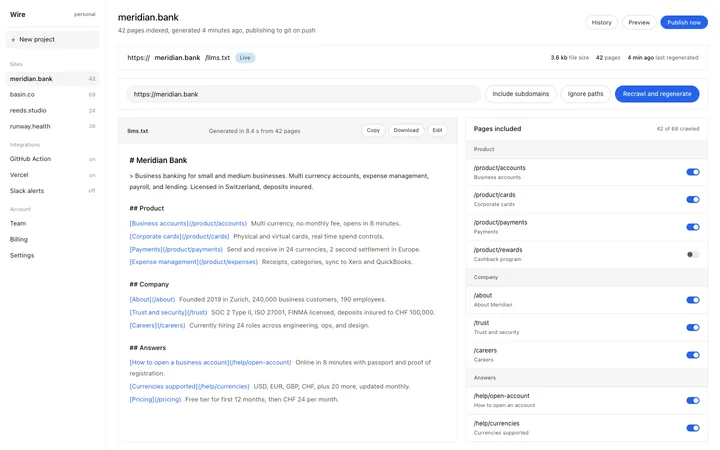Click the Publish now button
This screenshot has width=720, height=450.
click(x=684, y=22)
